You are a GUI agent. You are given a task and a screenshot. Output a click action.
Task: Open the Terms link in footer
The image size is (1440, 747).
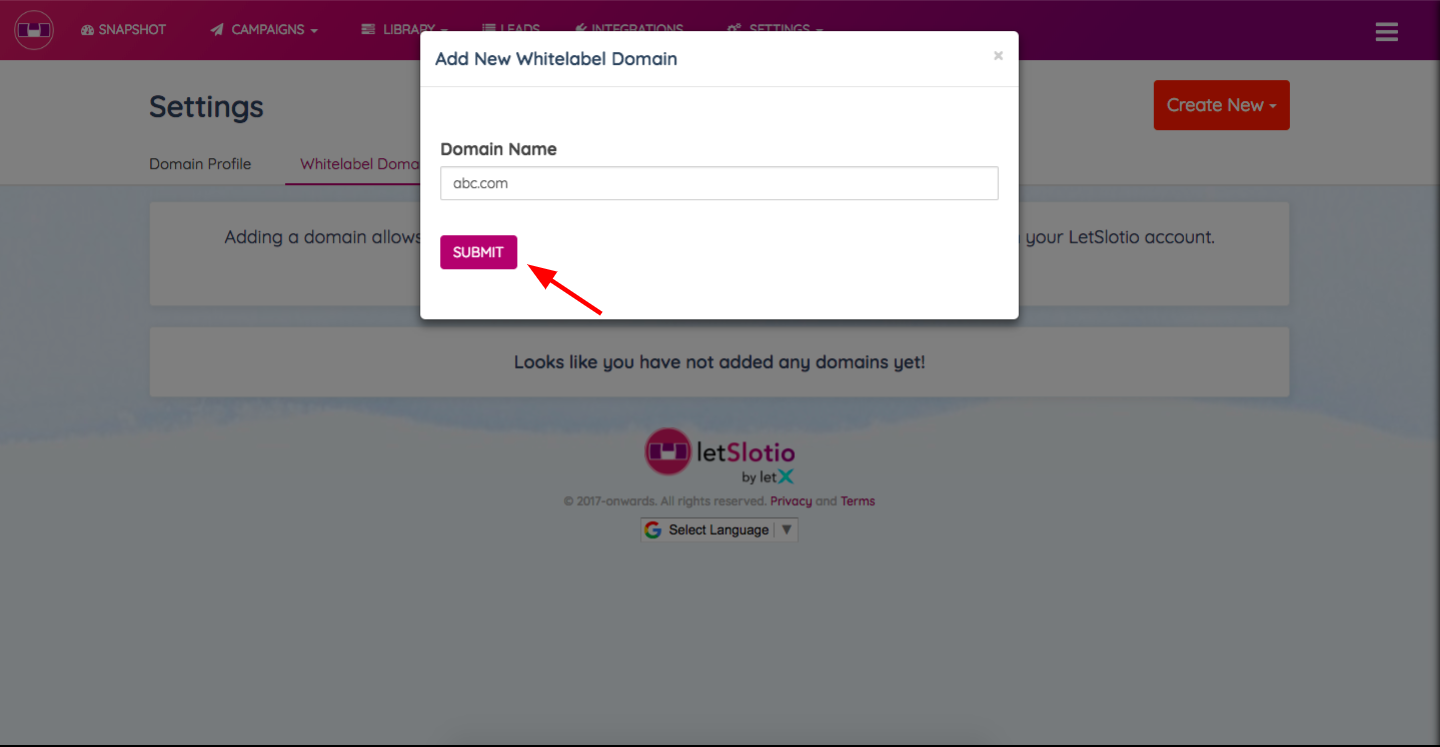click(858, 501)
